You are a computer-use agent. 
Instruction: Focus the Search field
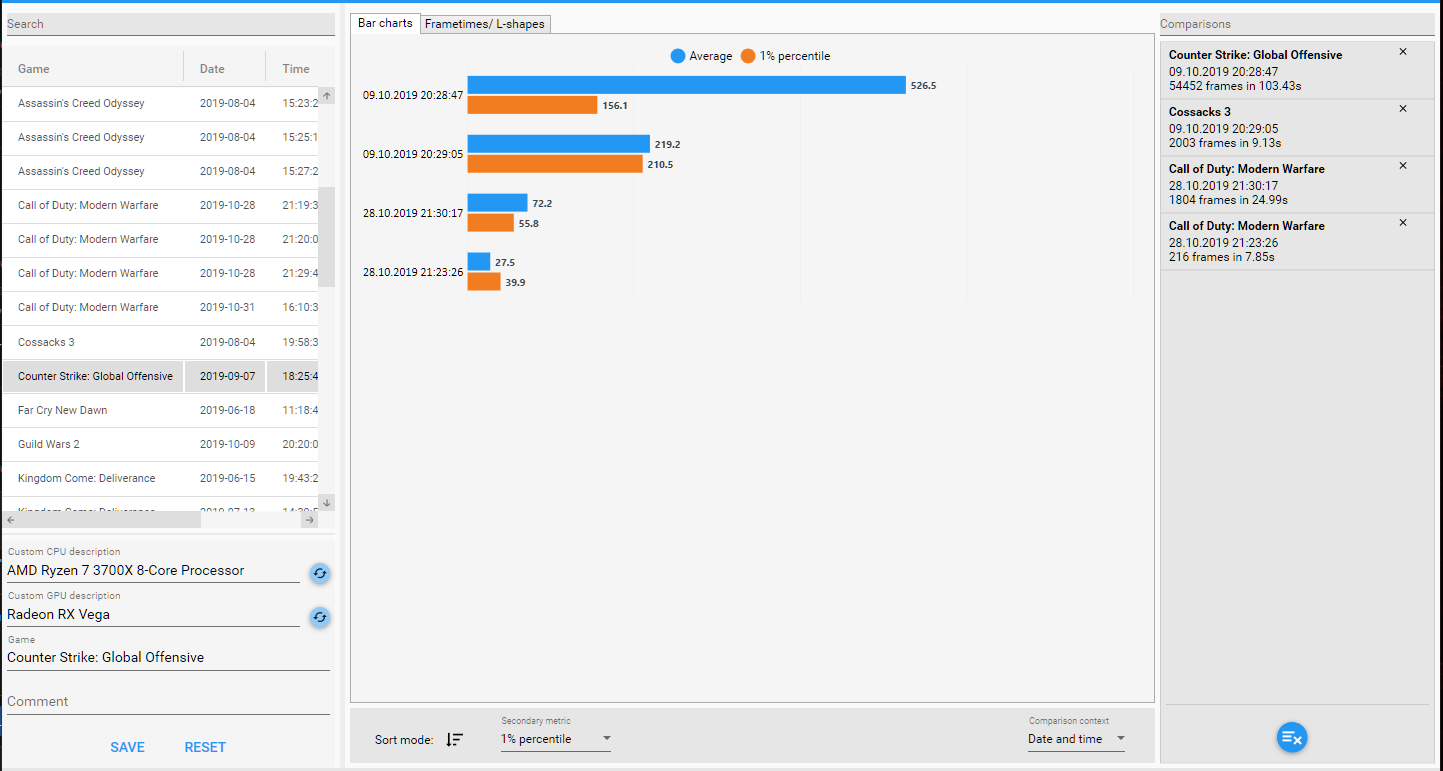[170, 24]
